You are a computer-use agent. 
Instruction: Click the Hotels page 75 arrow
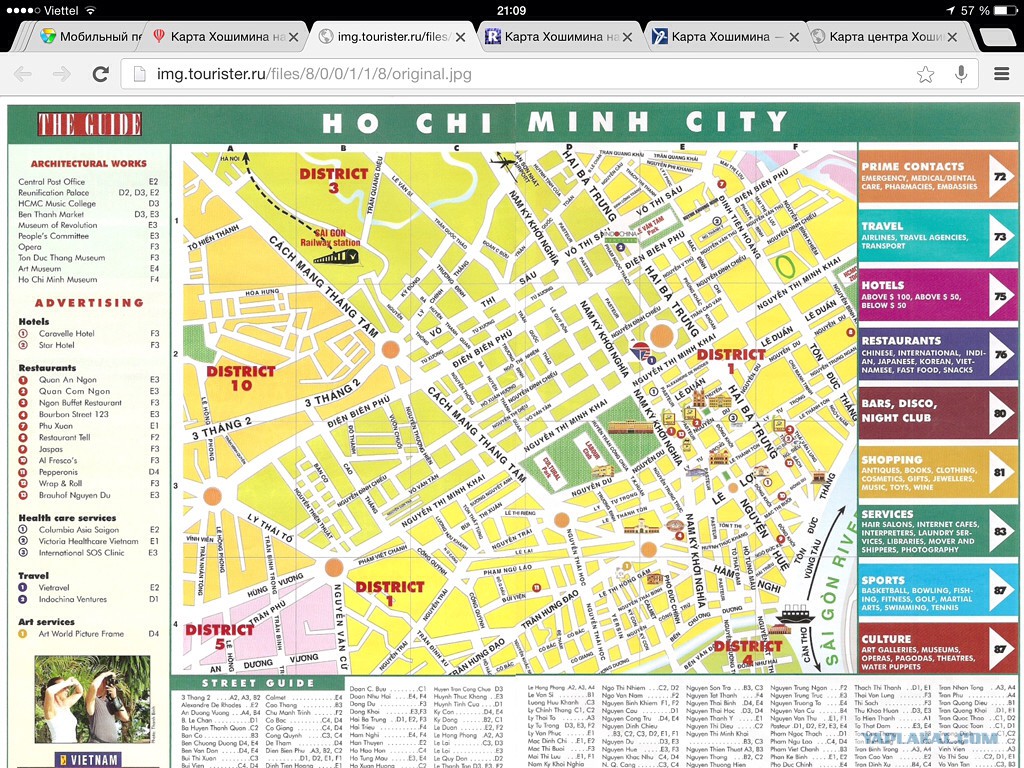[1001, 295]
